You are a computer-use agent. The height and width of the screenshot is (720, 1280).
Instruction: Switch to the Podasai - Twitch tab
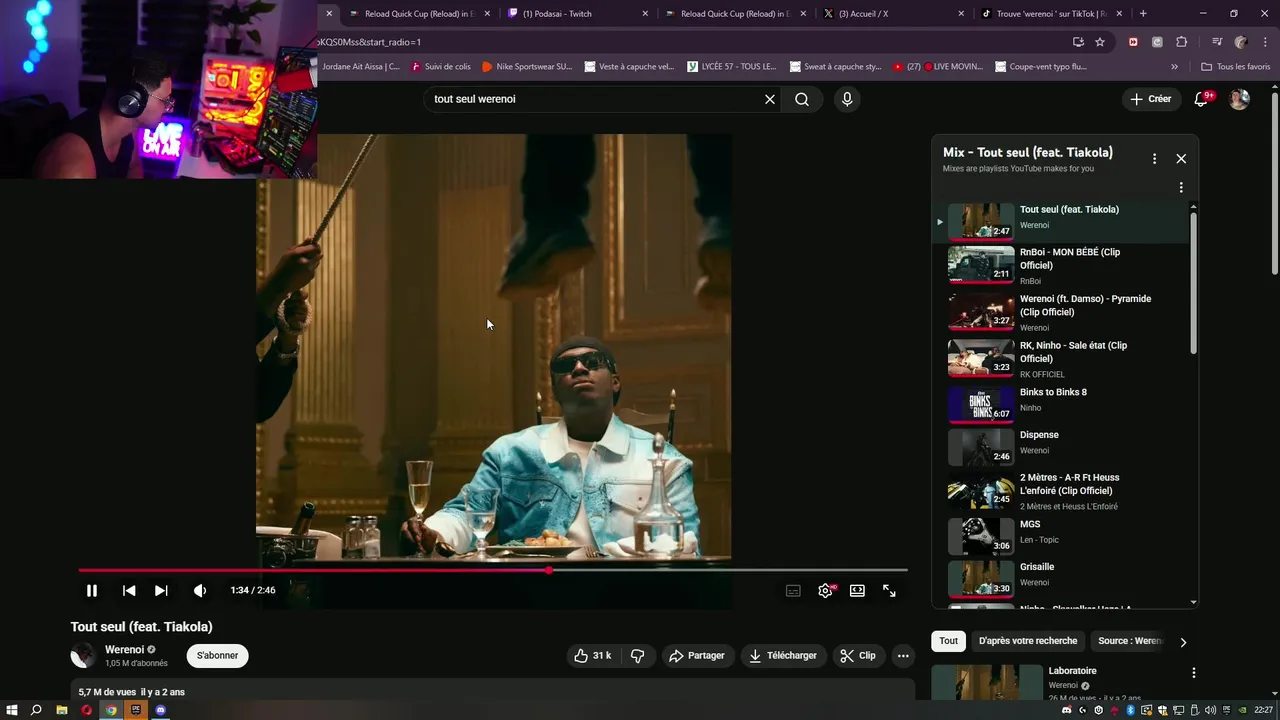point(575,14)
